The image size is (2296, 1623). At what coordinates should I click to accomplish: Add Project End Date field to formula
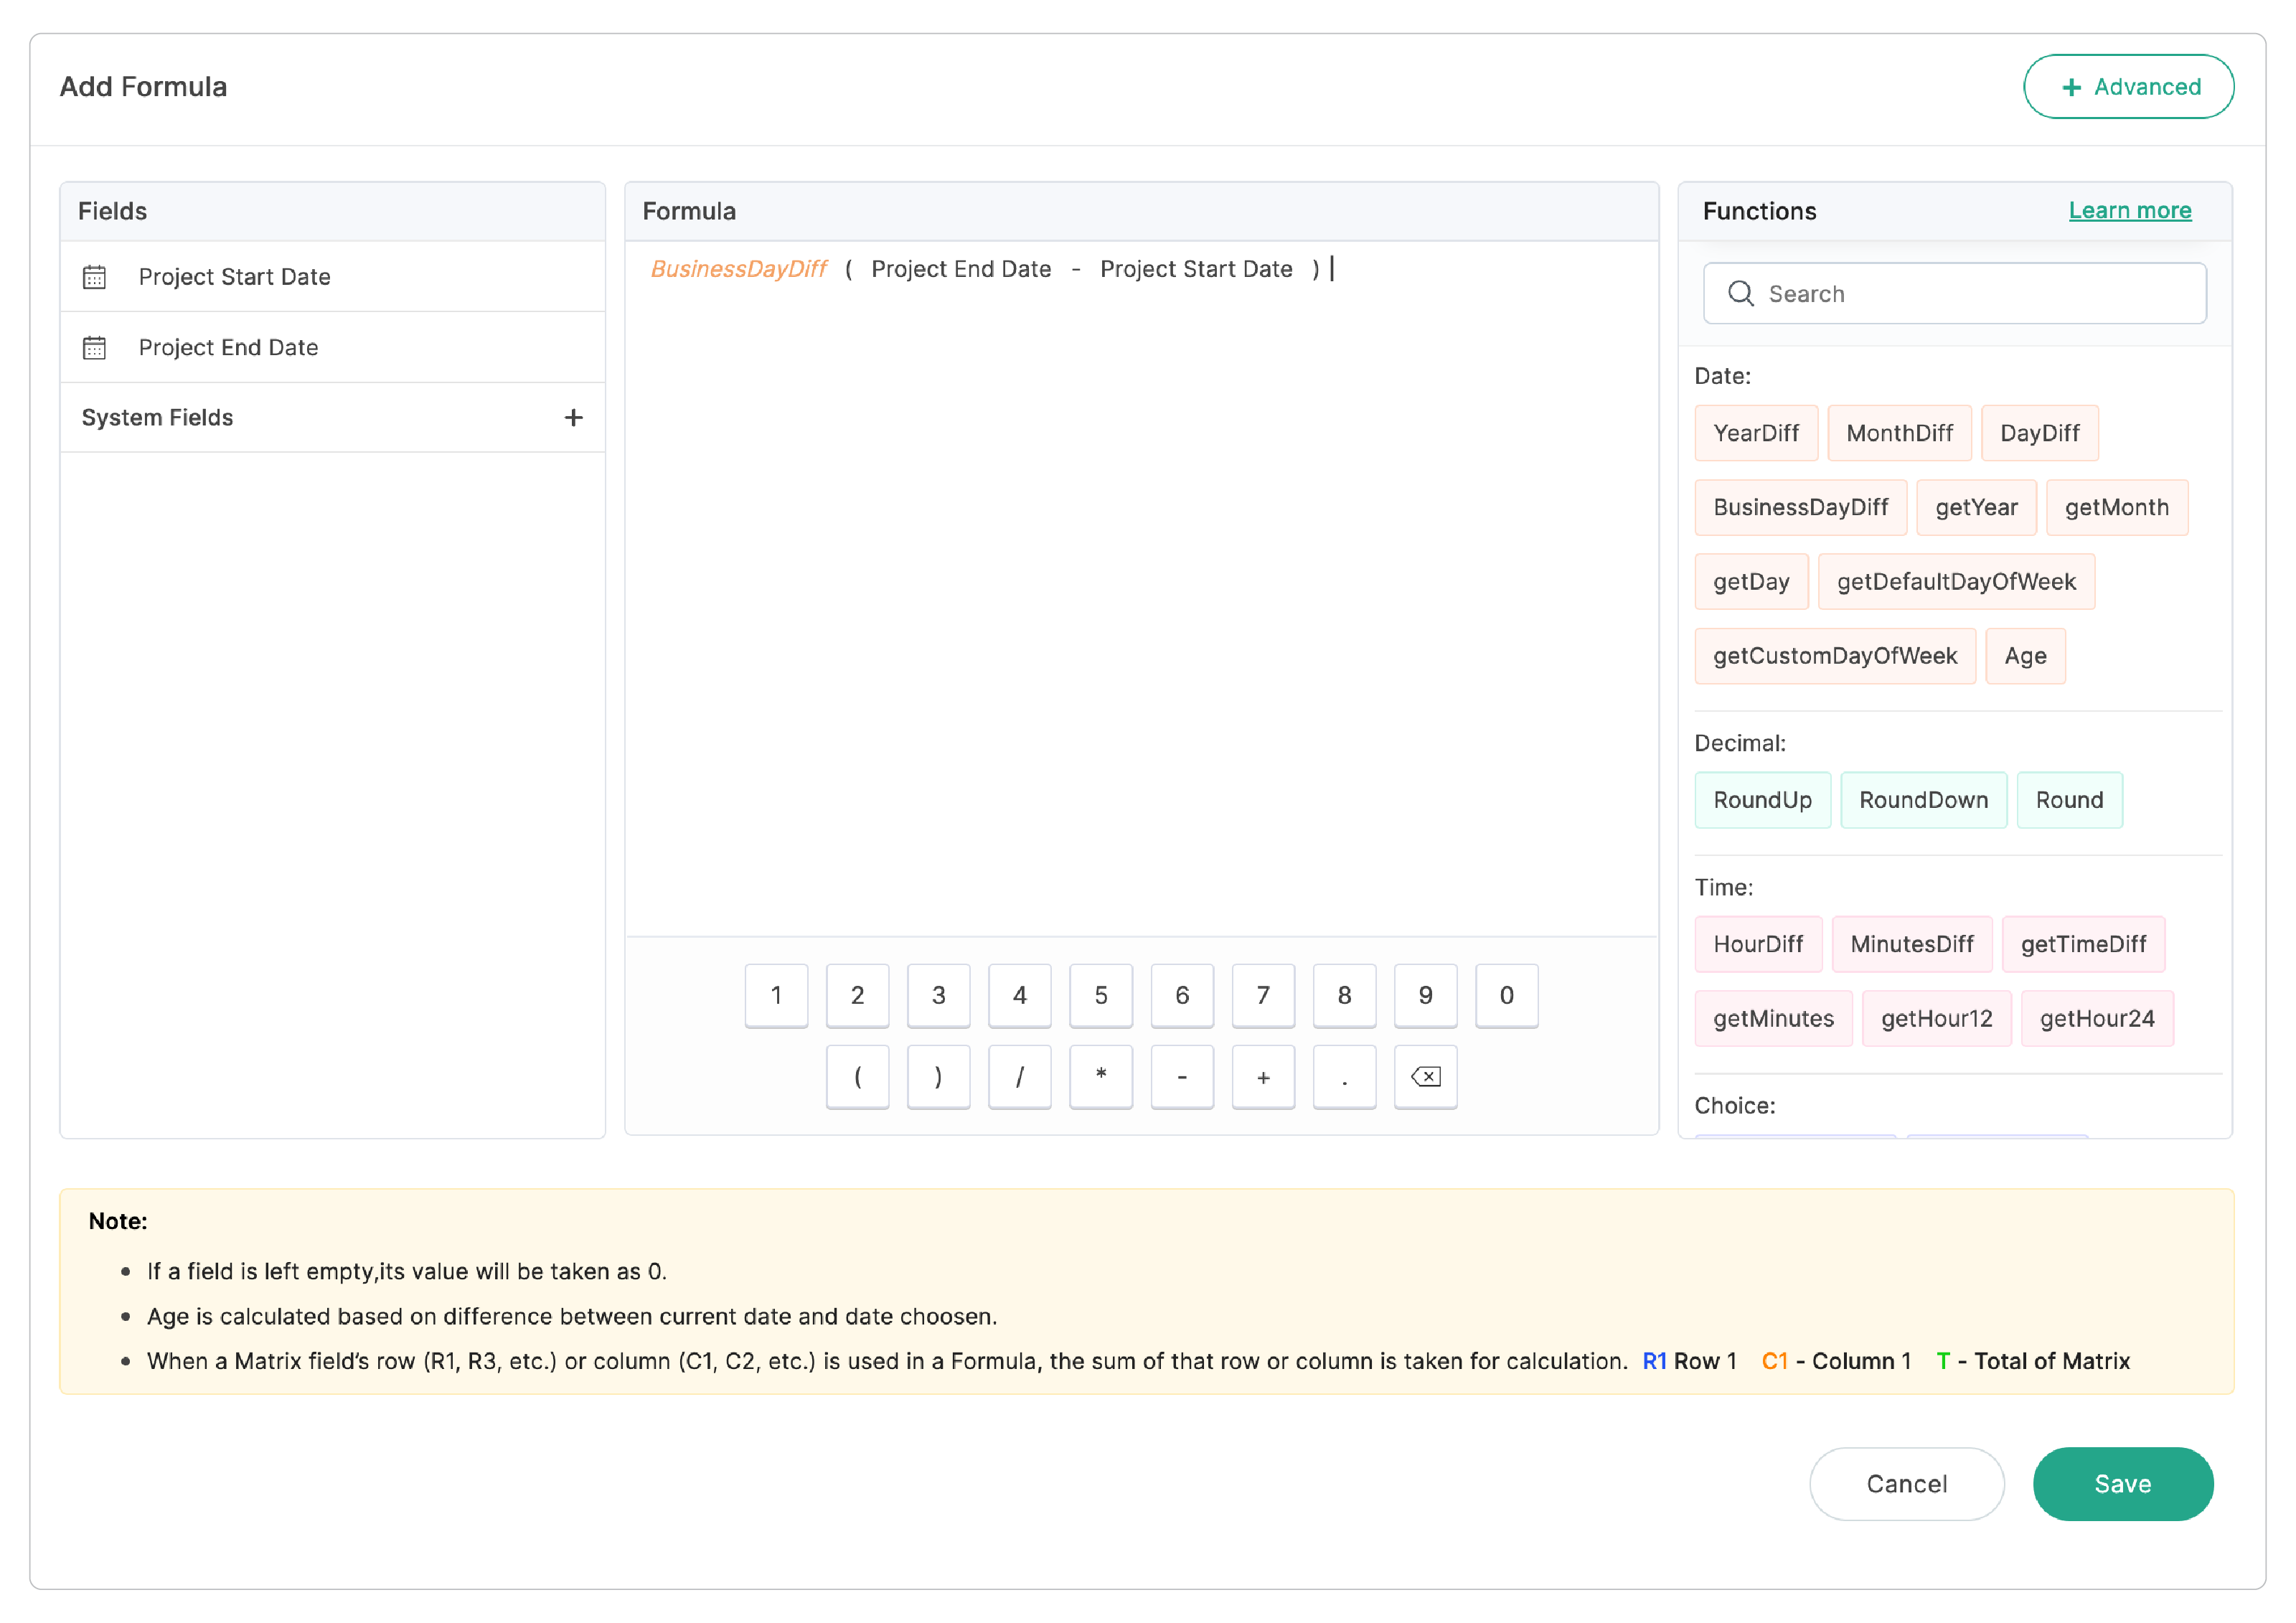(x=228, y=348)
